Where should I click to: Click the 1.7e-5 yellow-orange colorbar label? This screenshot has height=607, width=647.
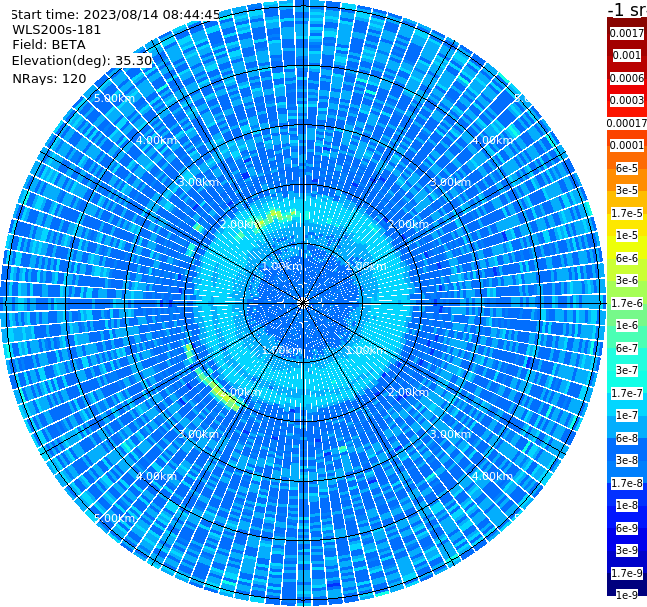[x=626, y=213]
